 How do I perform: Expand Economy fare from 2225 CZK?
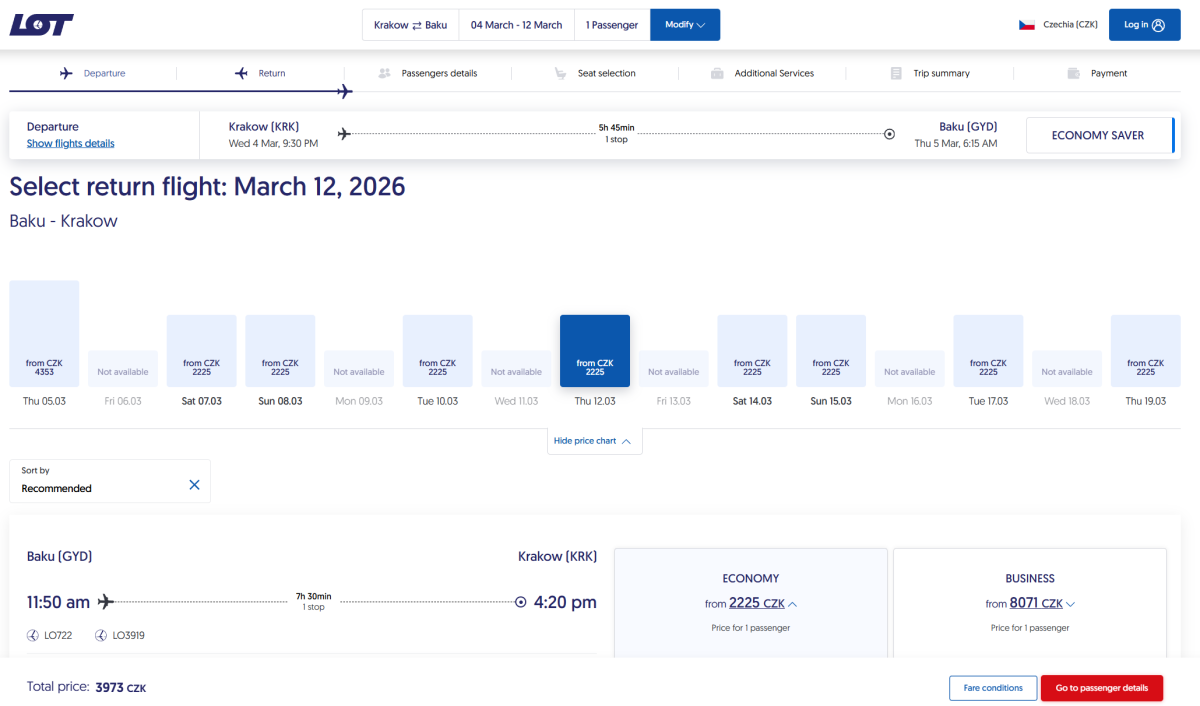coord(750,603)
